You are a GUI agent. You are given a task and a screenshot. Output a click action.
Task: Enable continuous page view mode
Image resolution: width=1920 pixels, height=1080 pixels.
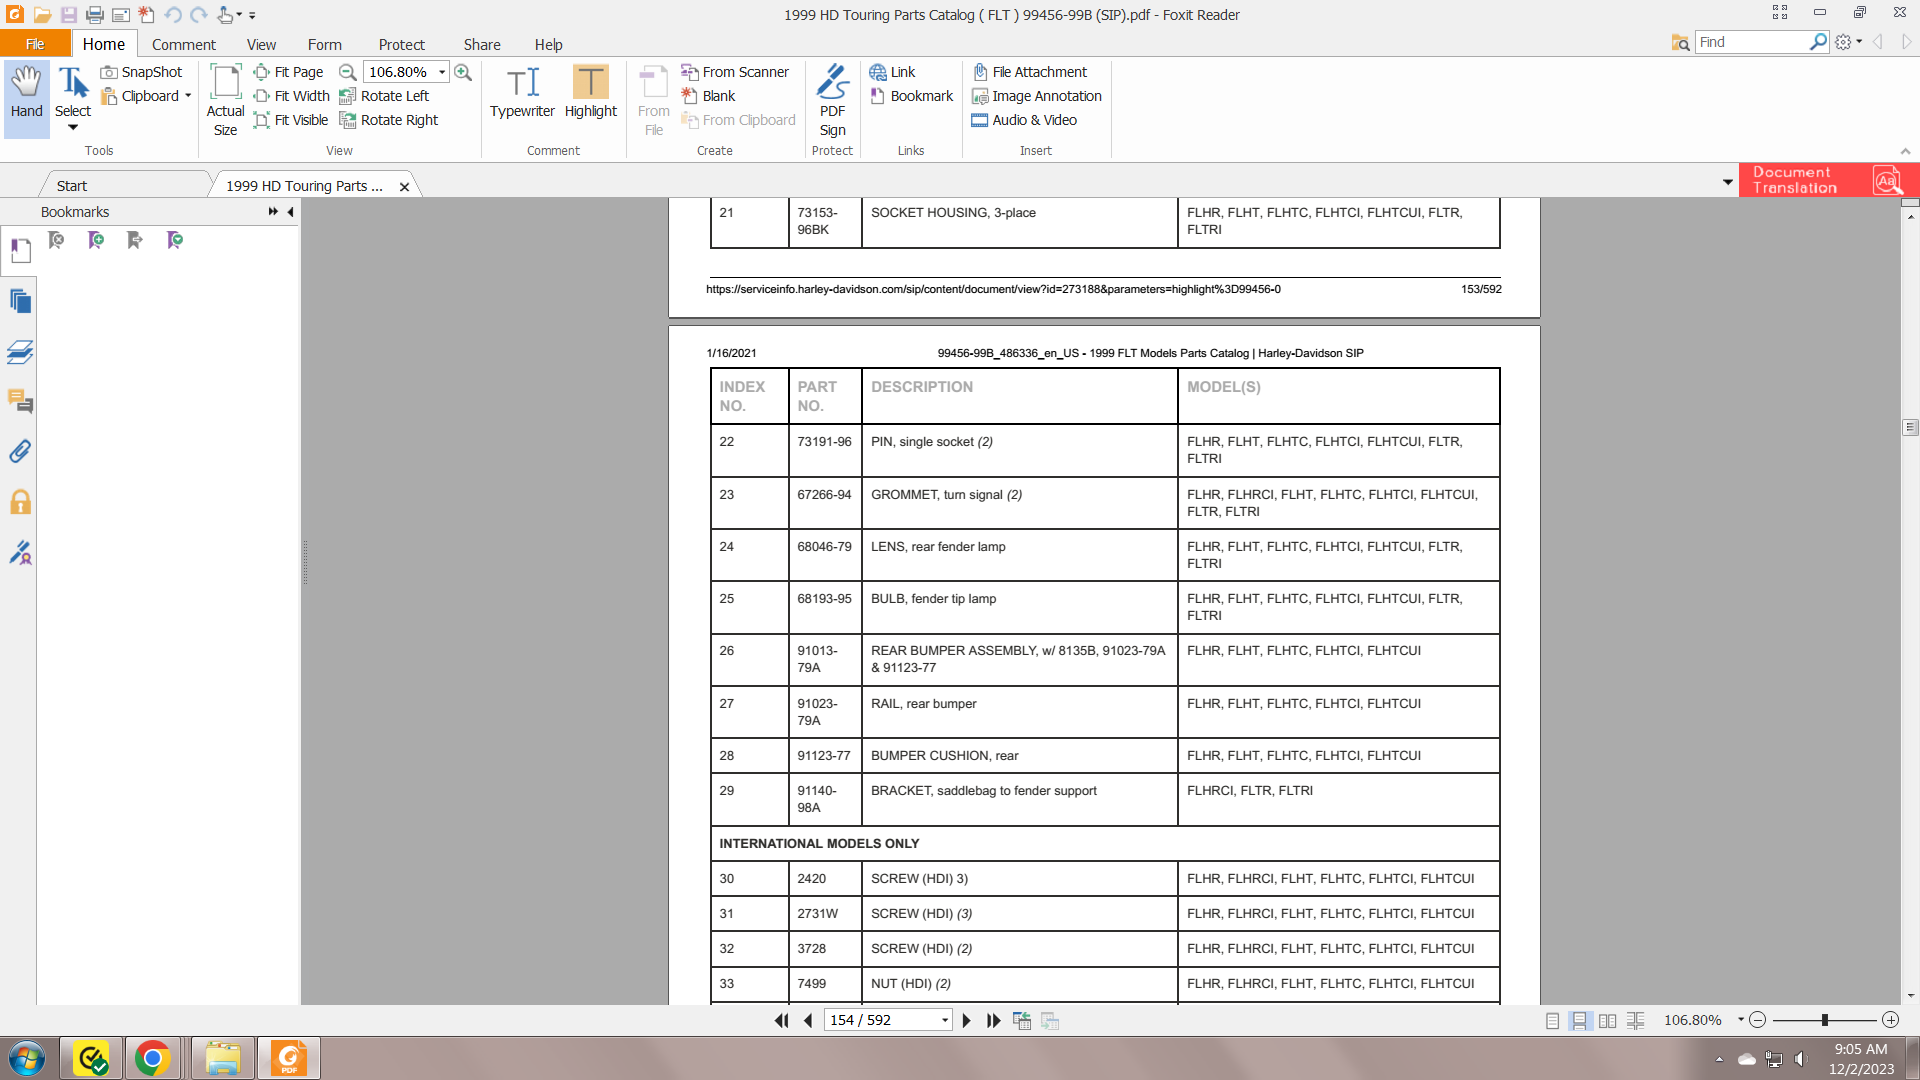click(x=1579, y=1020)
